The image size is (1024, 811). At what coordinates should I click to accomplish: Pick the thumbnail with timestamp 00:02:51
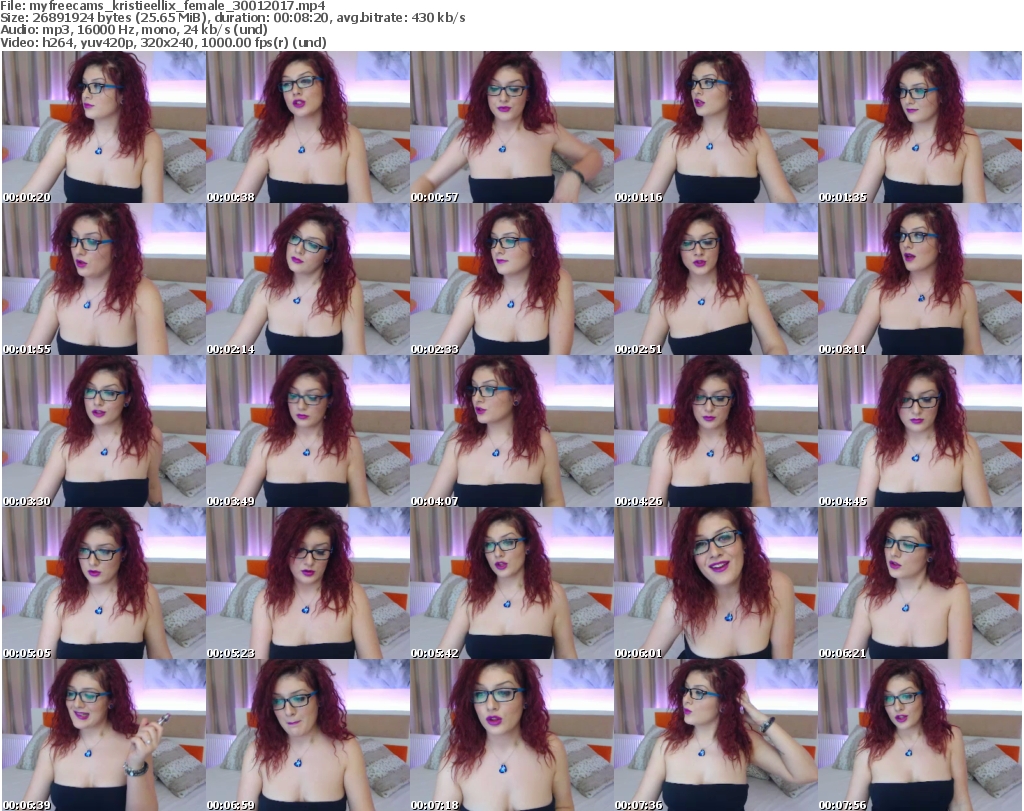point(716,279)
